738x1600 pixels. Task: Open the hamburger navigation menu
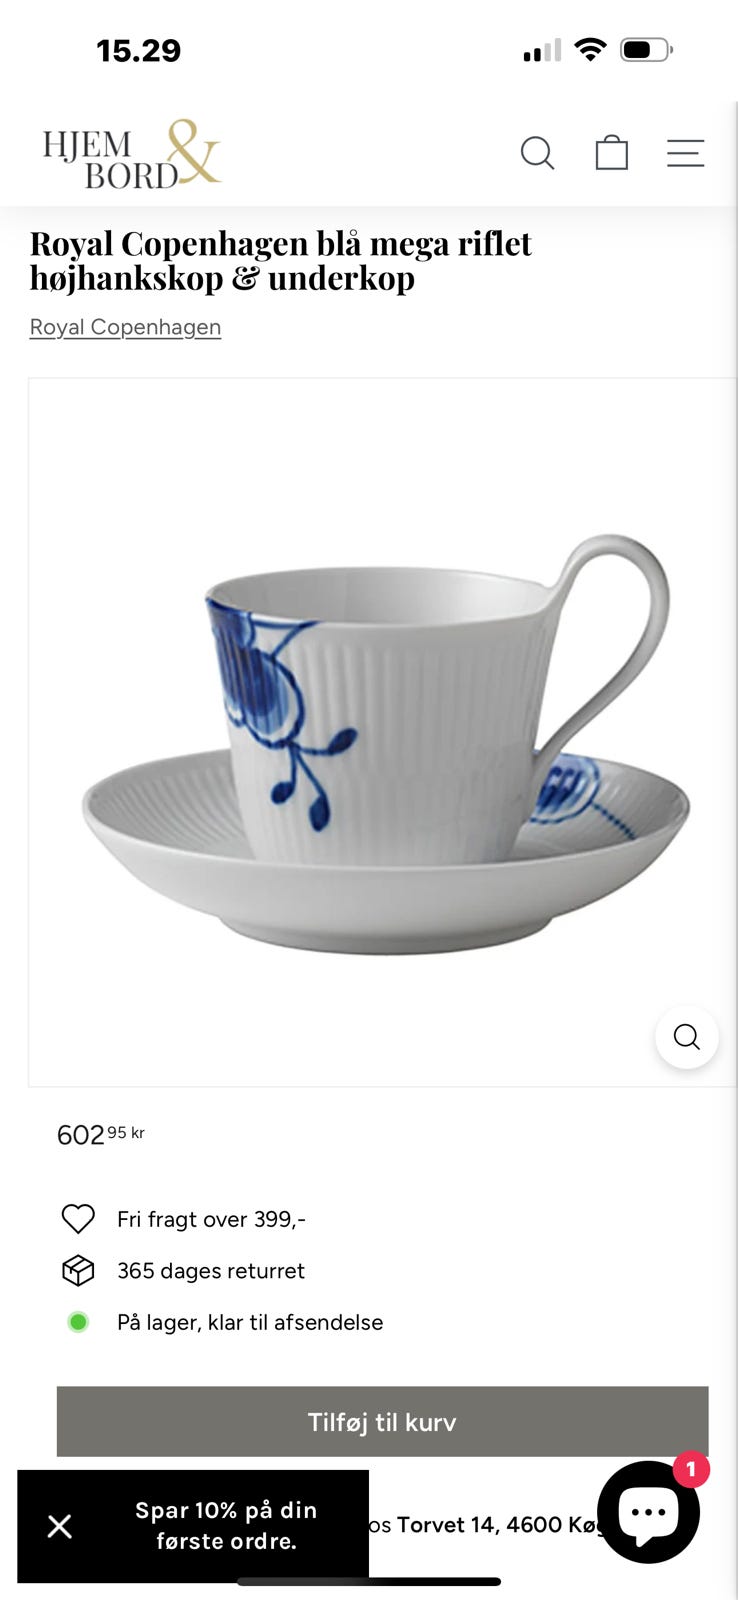click(x=686, y=153)
